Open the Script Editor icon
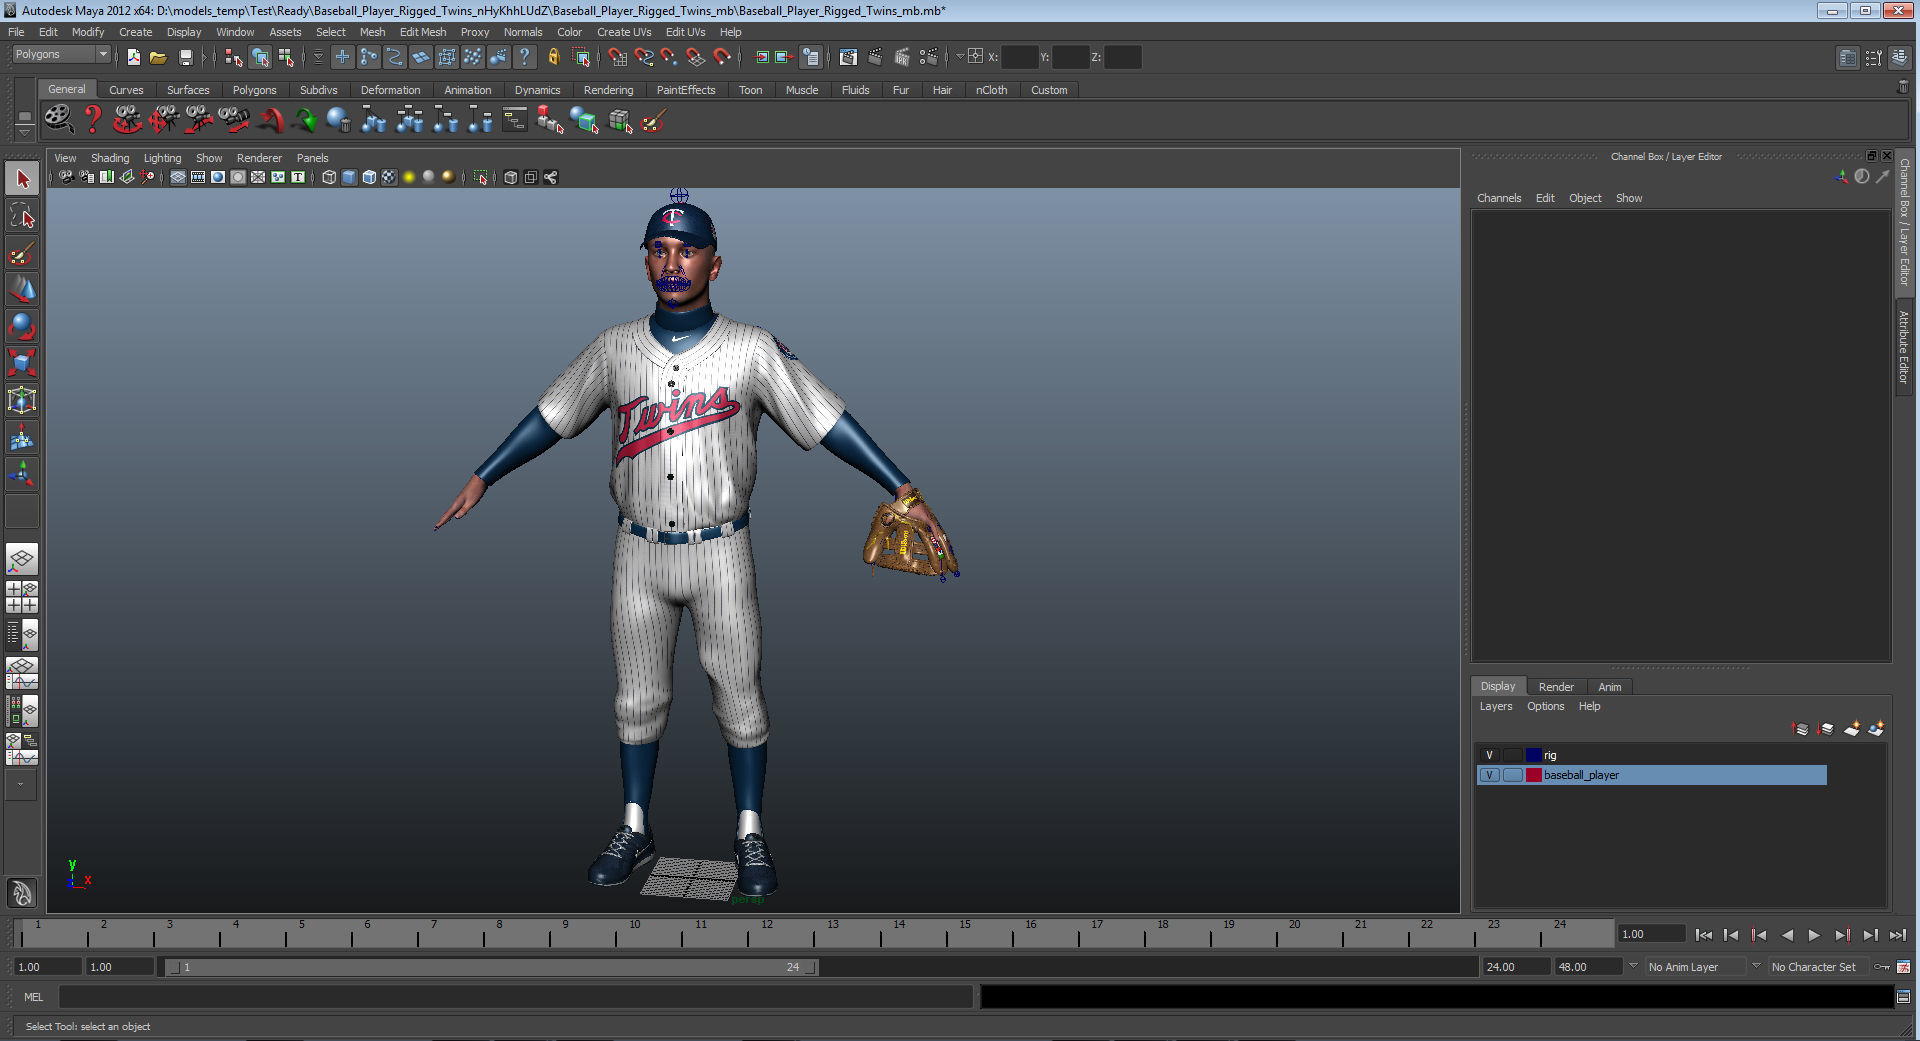Image resolution: width=1920 pixels, height=1041 pixels. click(x=1903, y=996)
